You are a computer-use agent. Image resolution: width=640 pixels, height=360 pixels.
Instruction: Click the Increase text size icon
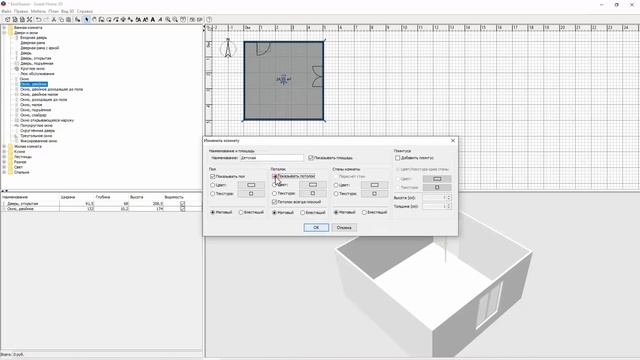click(x=137, y=19)
